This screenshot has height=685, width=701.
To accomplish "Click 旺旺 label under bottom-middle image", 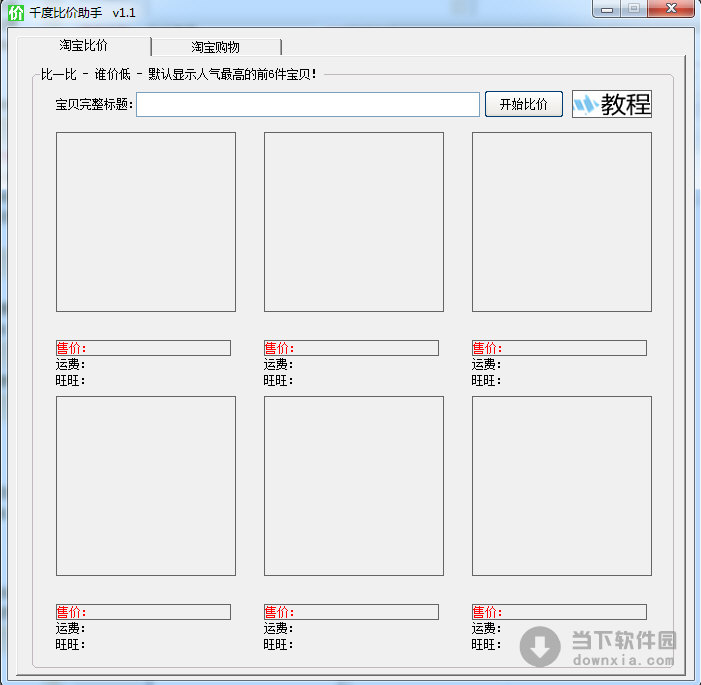I will coord(278,644).
